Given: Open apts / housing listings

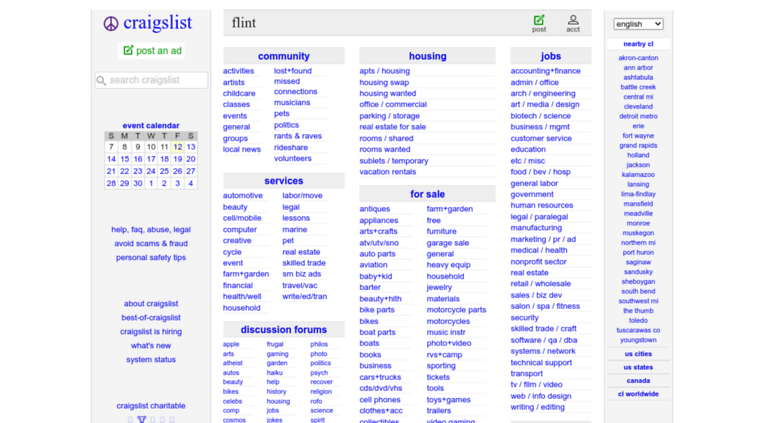Looking at the screenshot, I should point(385,71).
